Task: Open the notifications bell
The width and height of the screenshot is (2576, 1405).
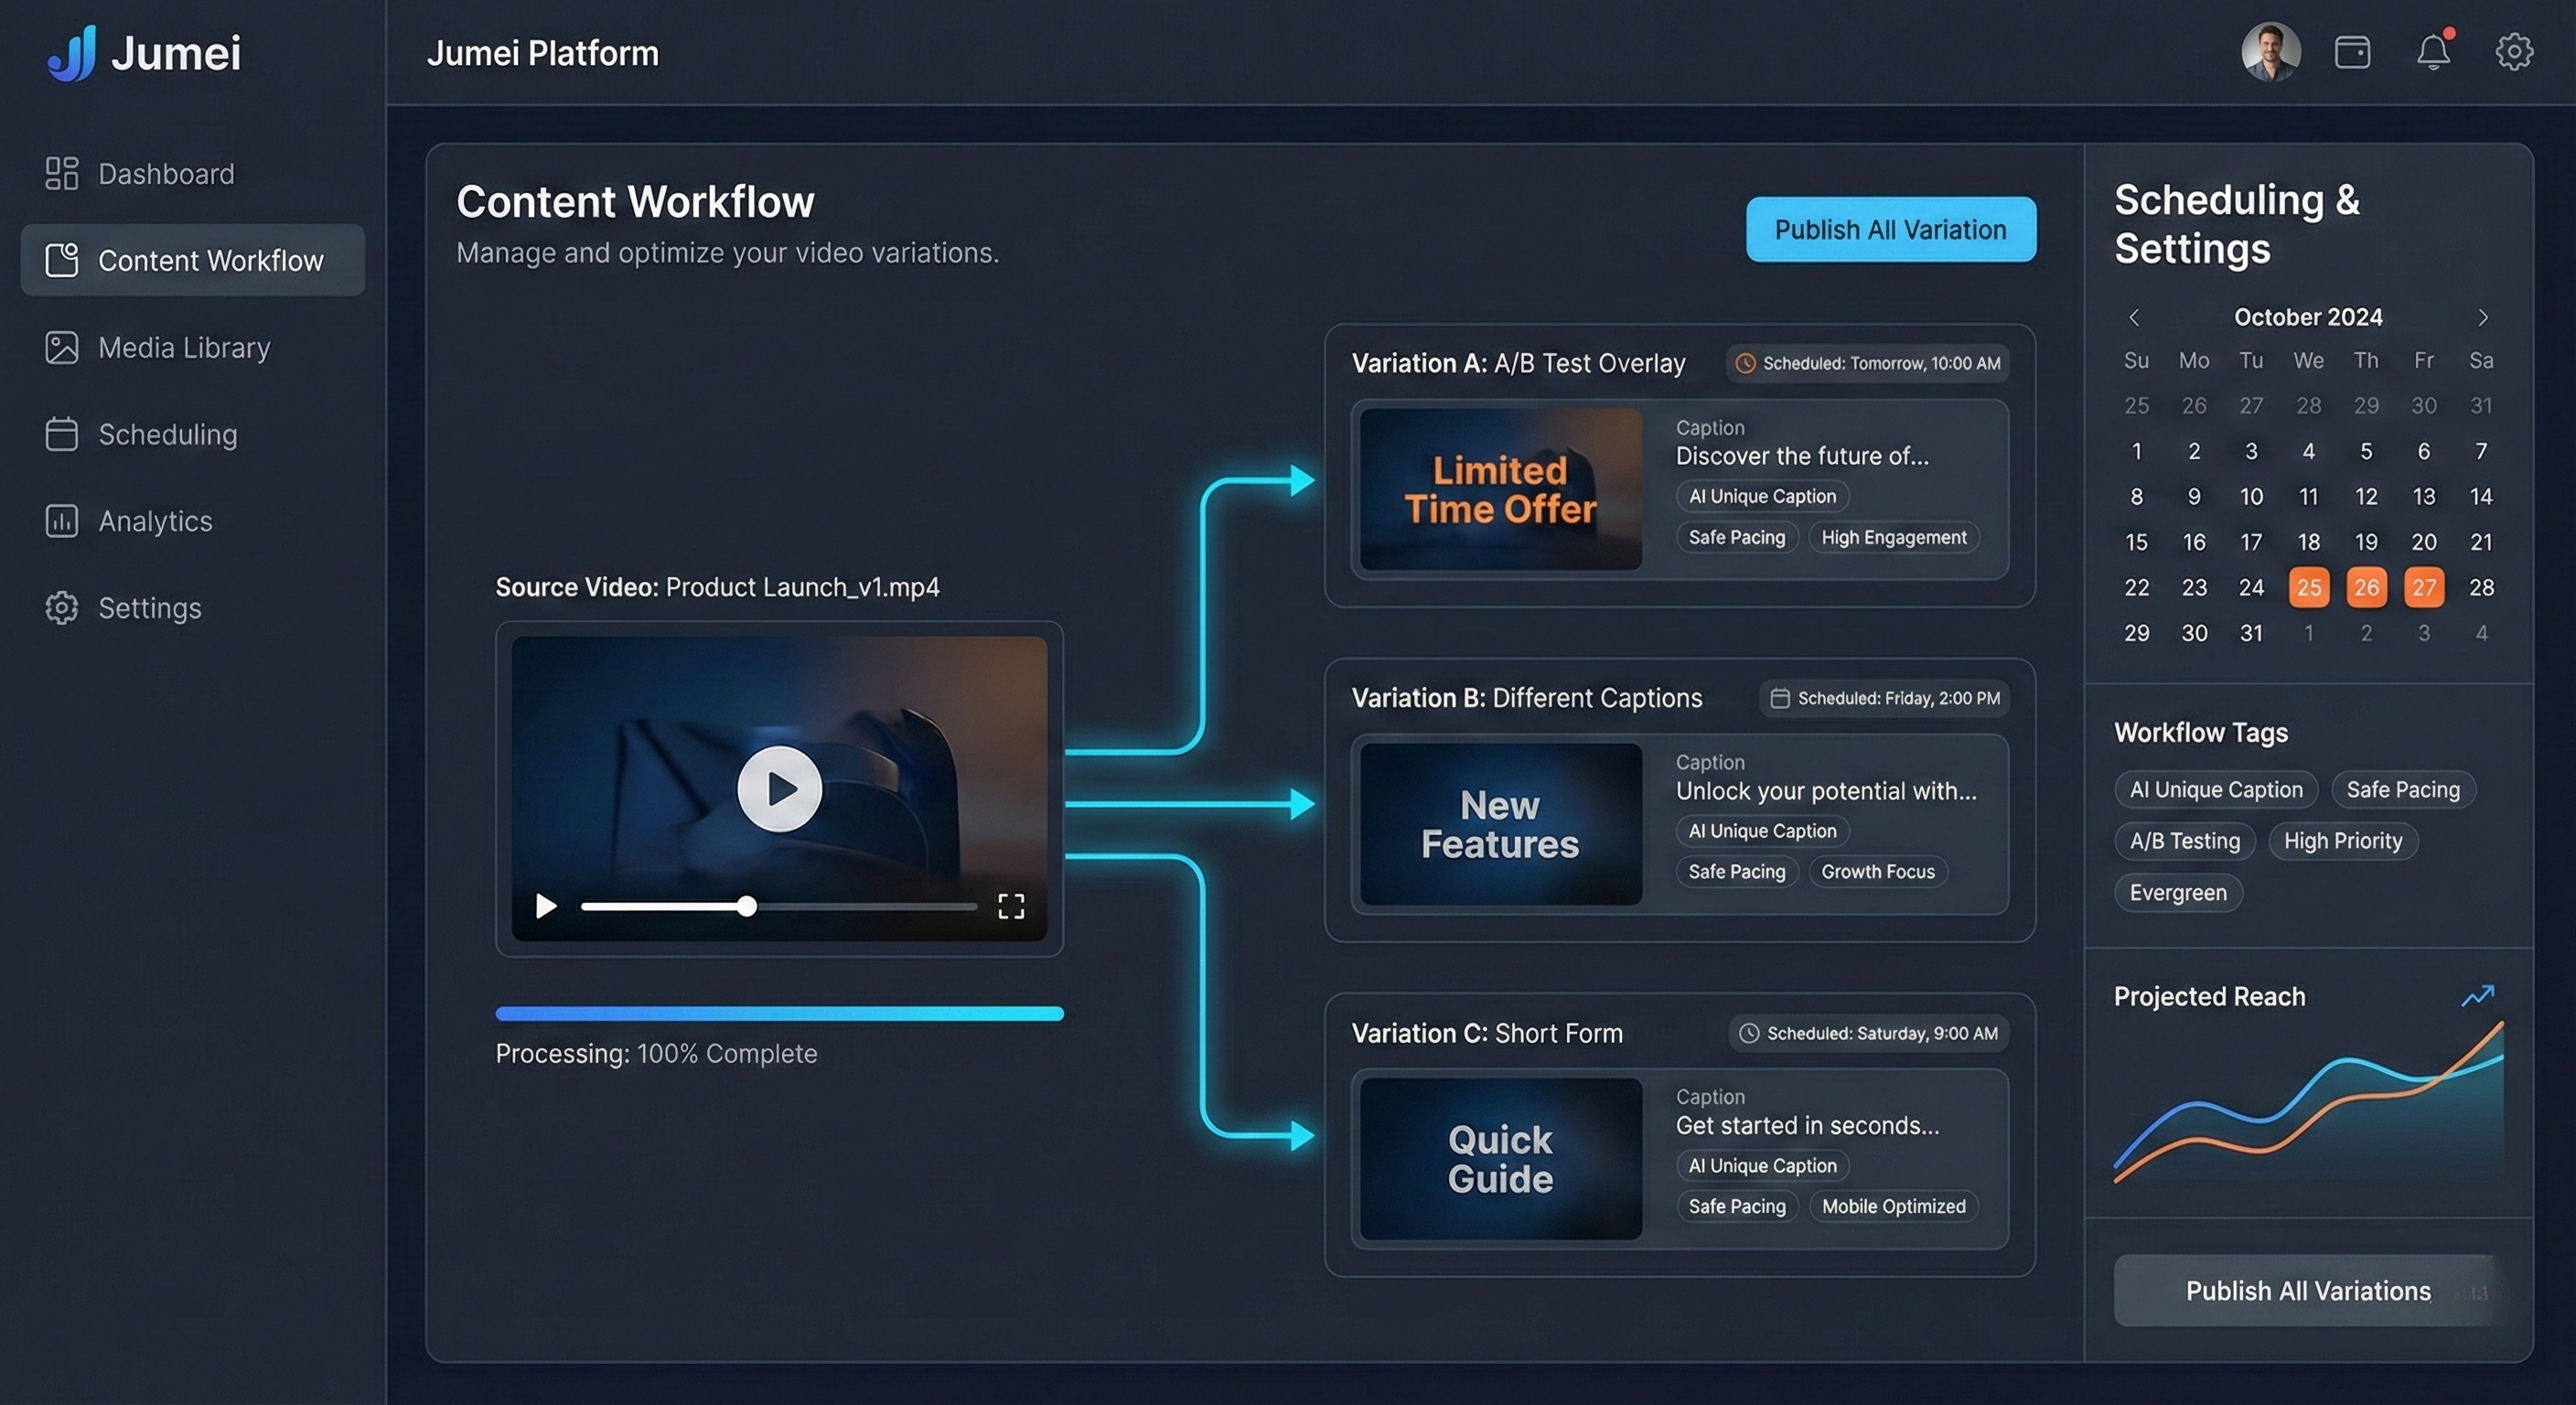Action: coord(2432,52)
